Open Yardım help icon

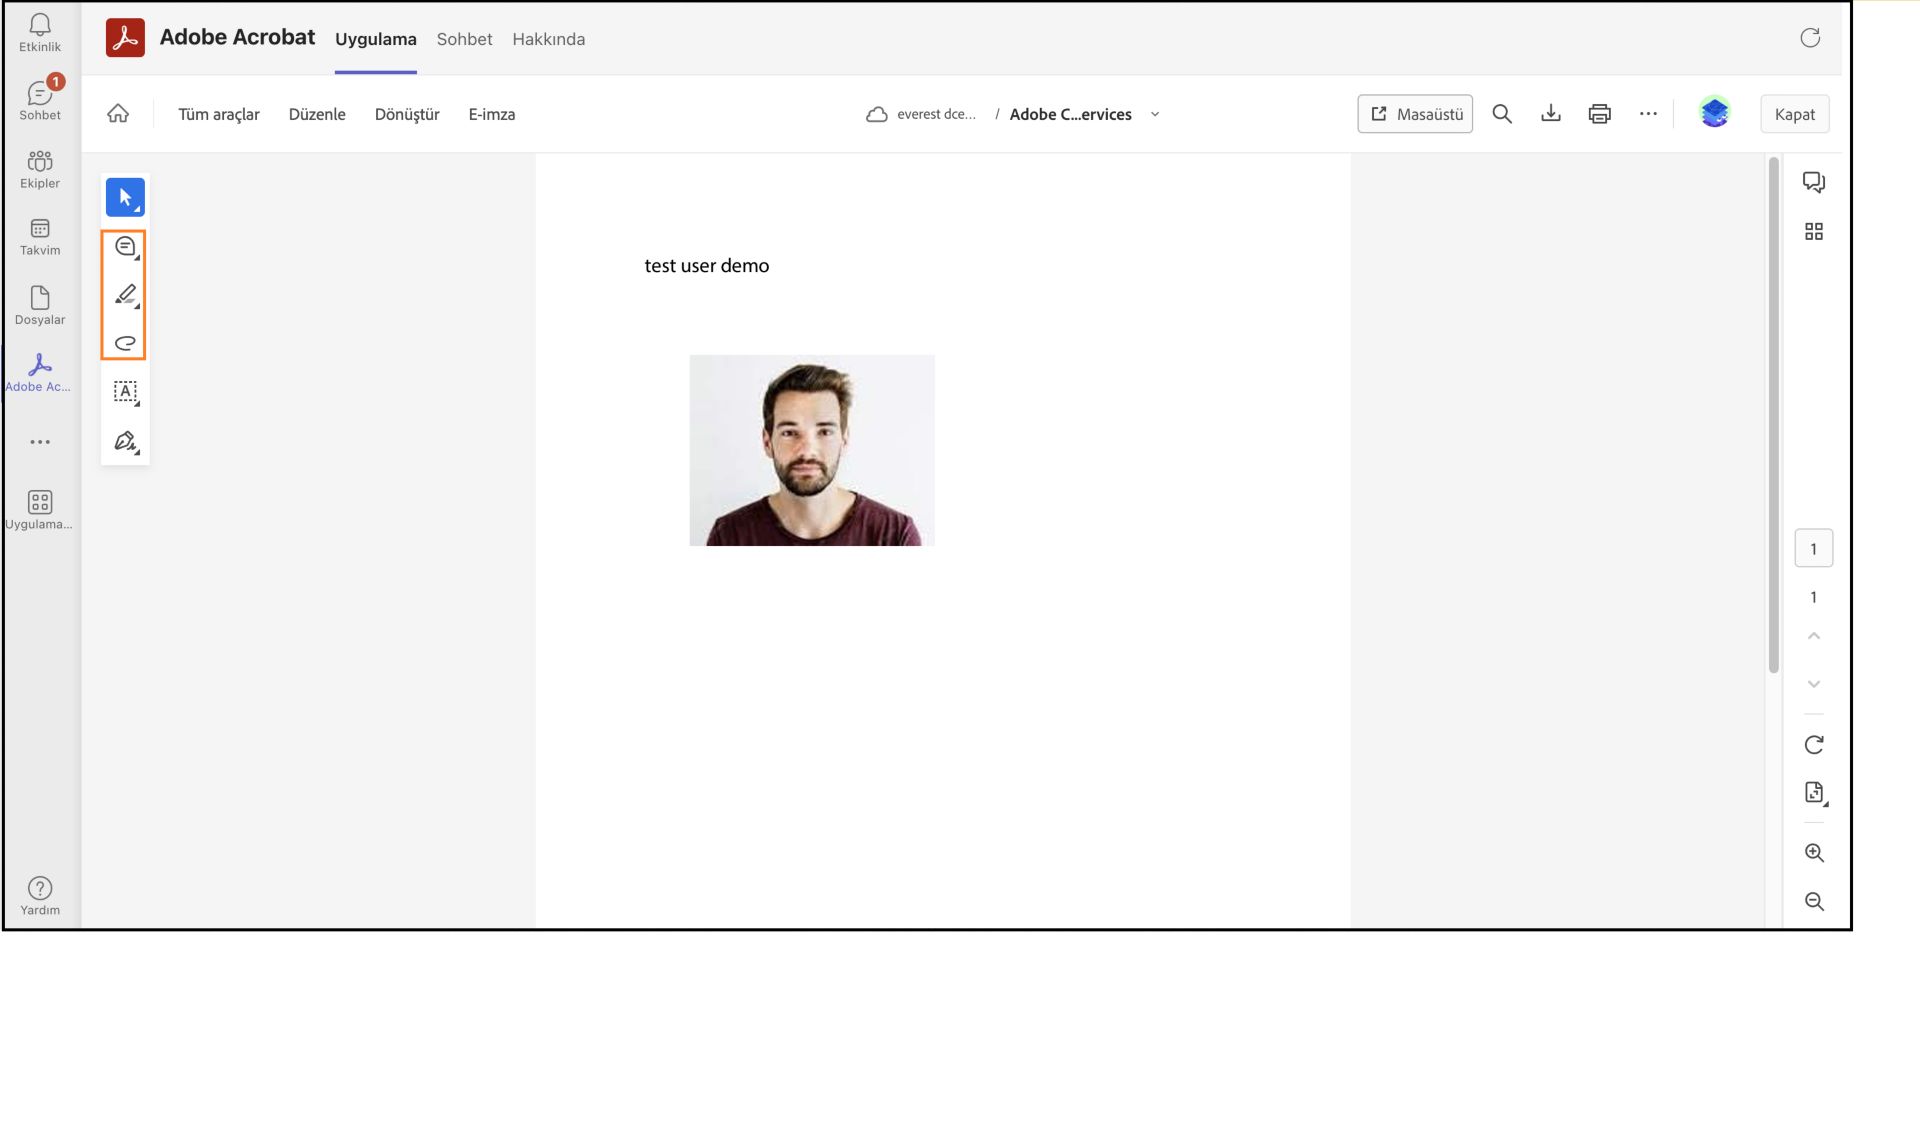[40, 895]
